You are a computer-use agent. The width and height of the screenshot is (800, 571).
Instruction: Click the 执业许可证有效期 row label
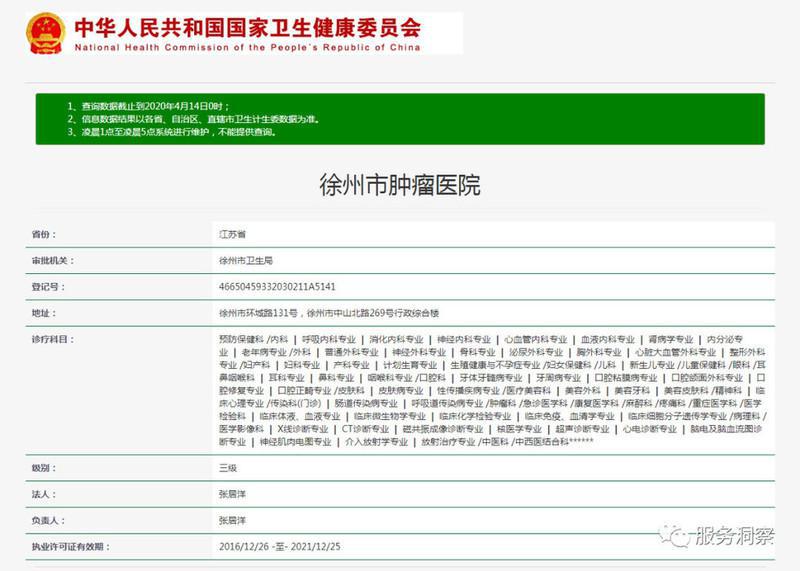[68, 547]
